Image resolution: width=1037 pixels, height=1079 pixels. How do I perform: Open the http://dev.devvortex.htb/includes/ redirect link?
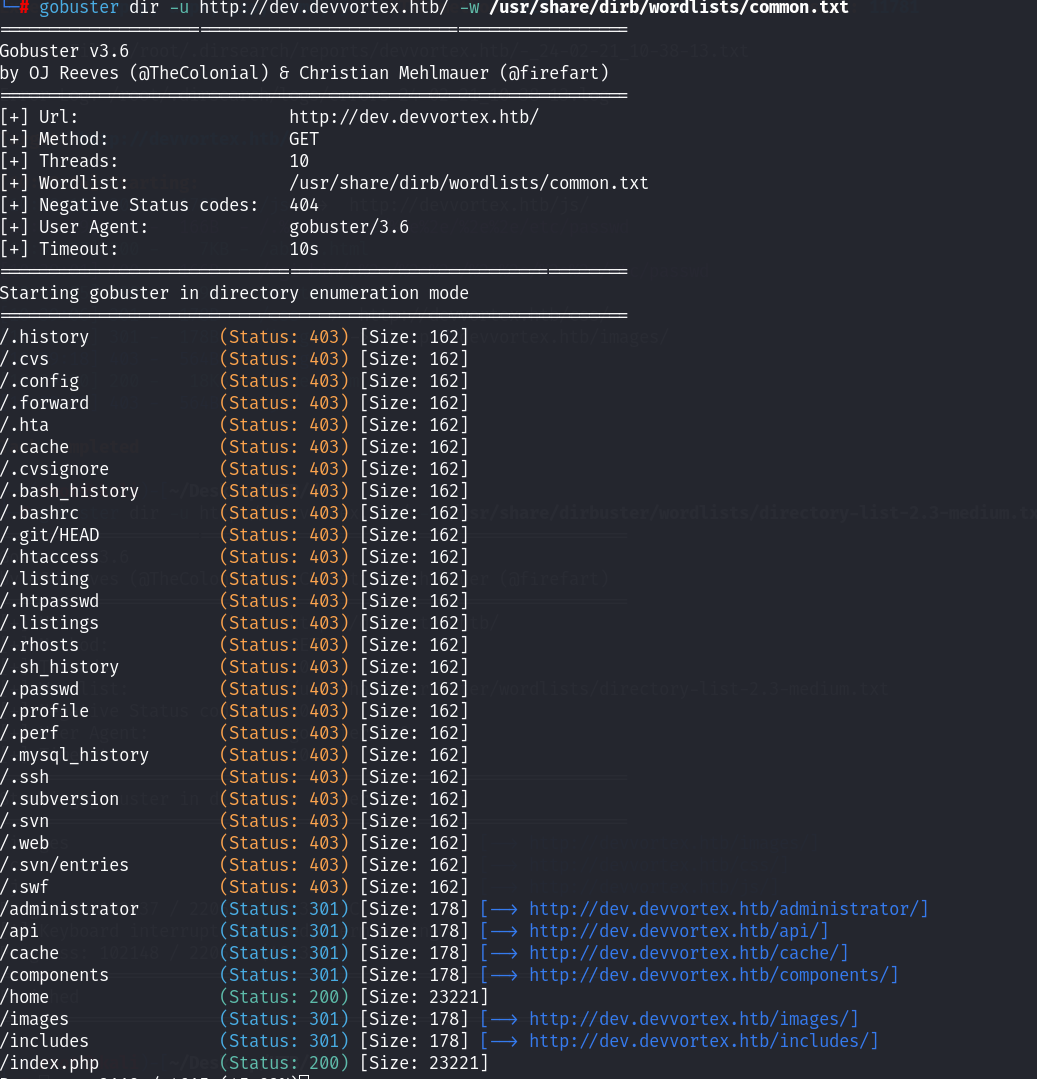point(799,1041)
